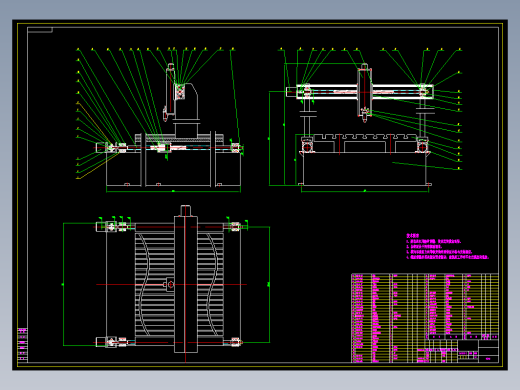The height and width of the screenshot is (390, 520).
Task: Select the green height dimension left of plan view
Action: (63, 284)
